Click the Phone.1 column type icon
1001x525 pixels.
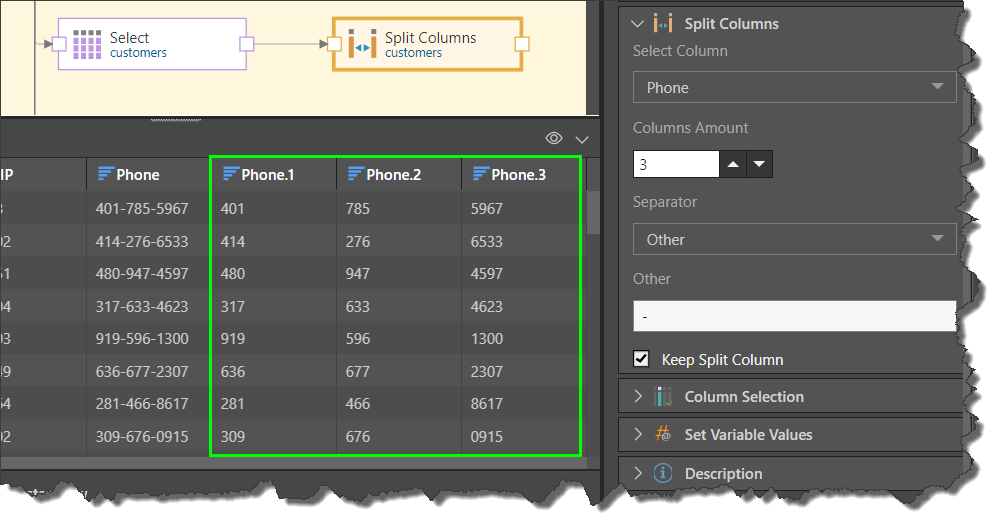[x=230, y=175]
